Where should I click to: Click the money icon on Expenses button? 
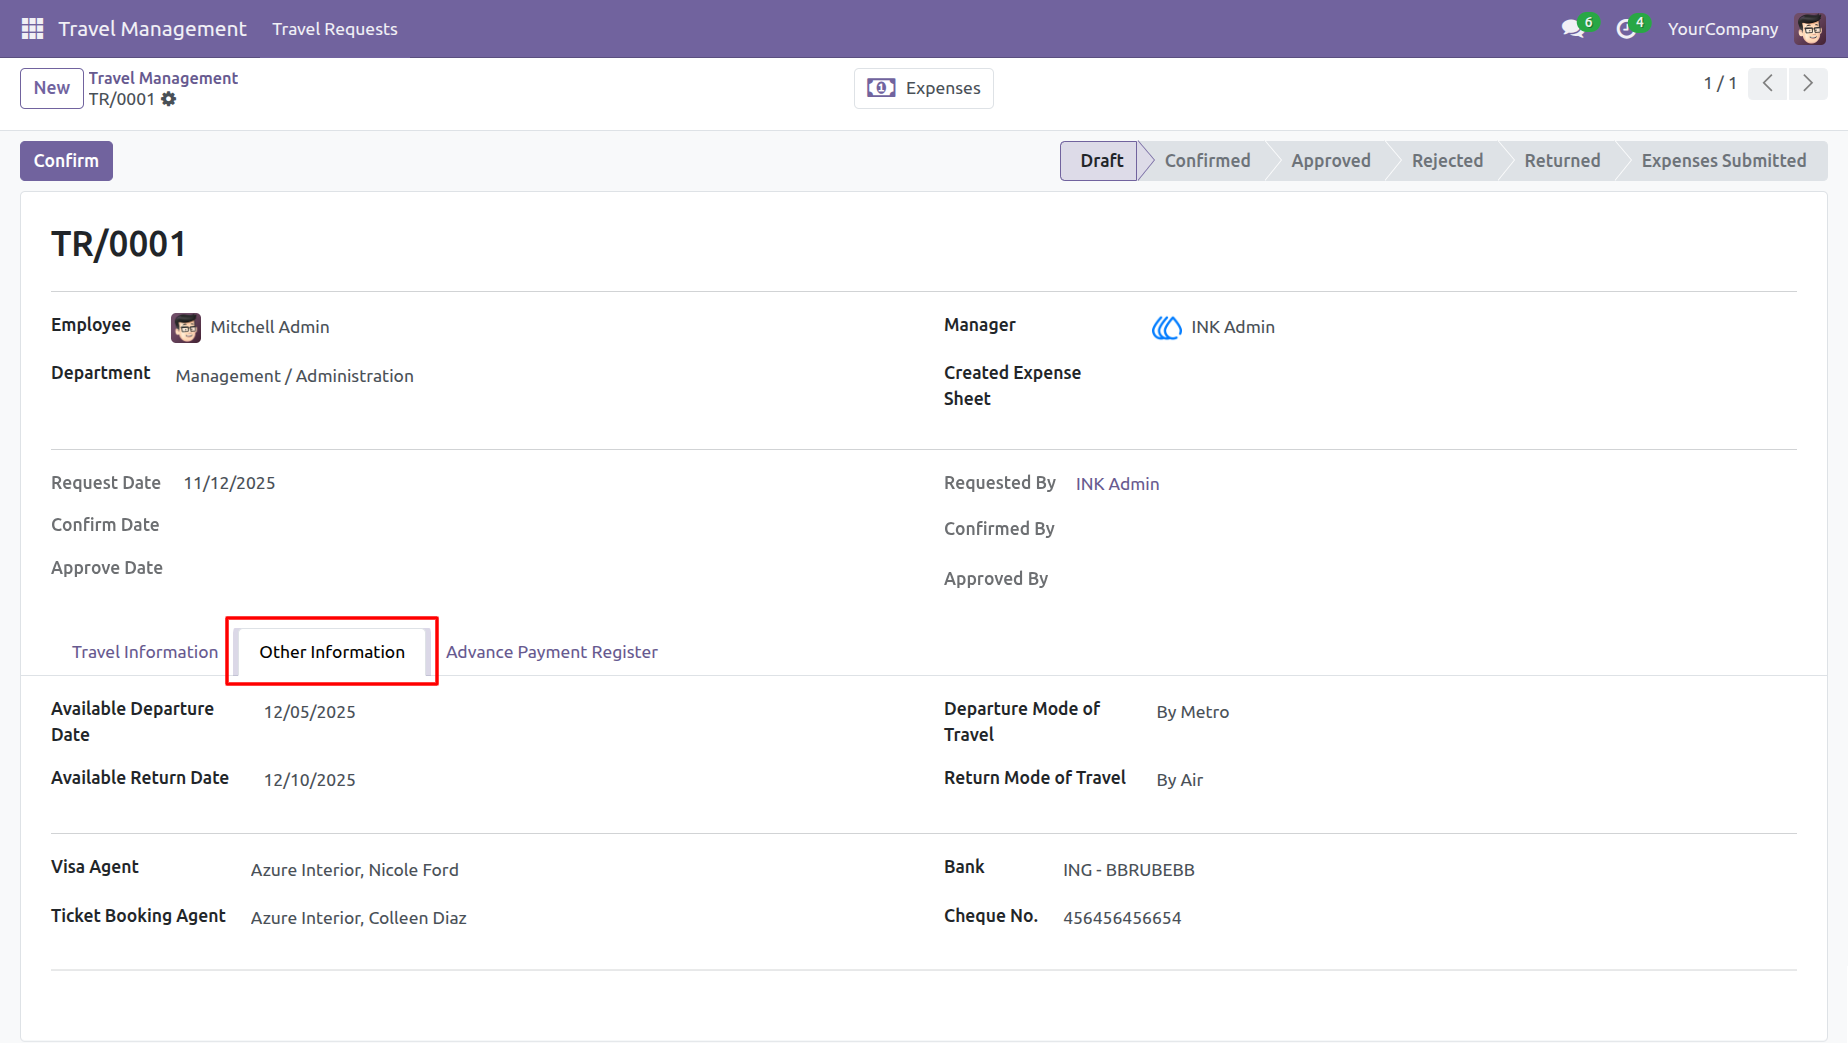point(881,88)
